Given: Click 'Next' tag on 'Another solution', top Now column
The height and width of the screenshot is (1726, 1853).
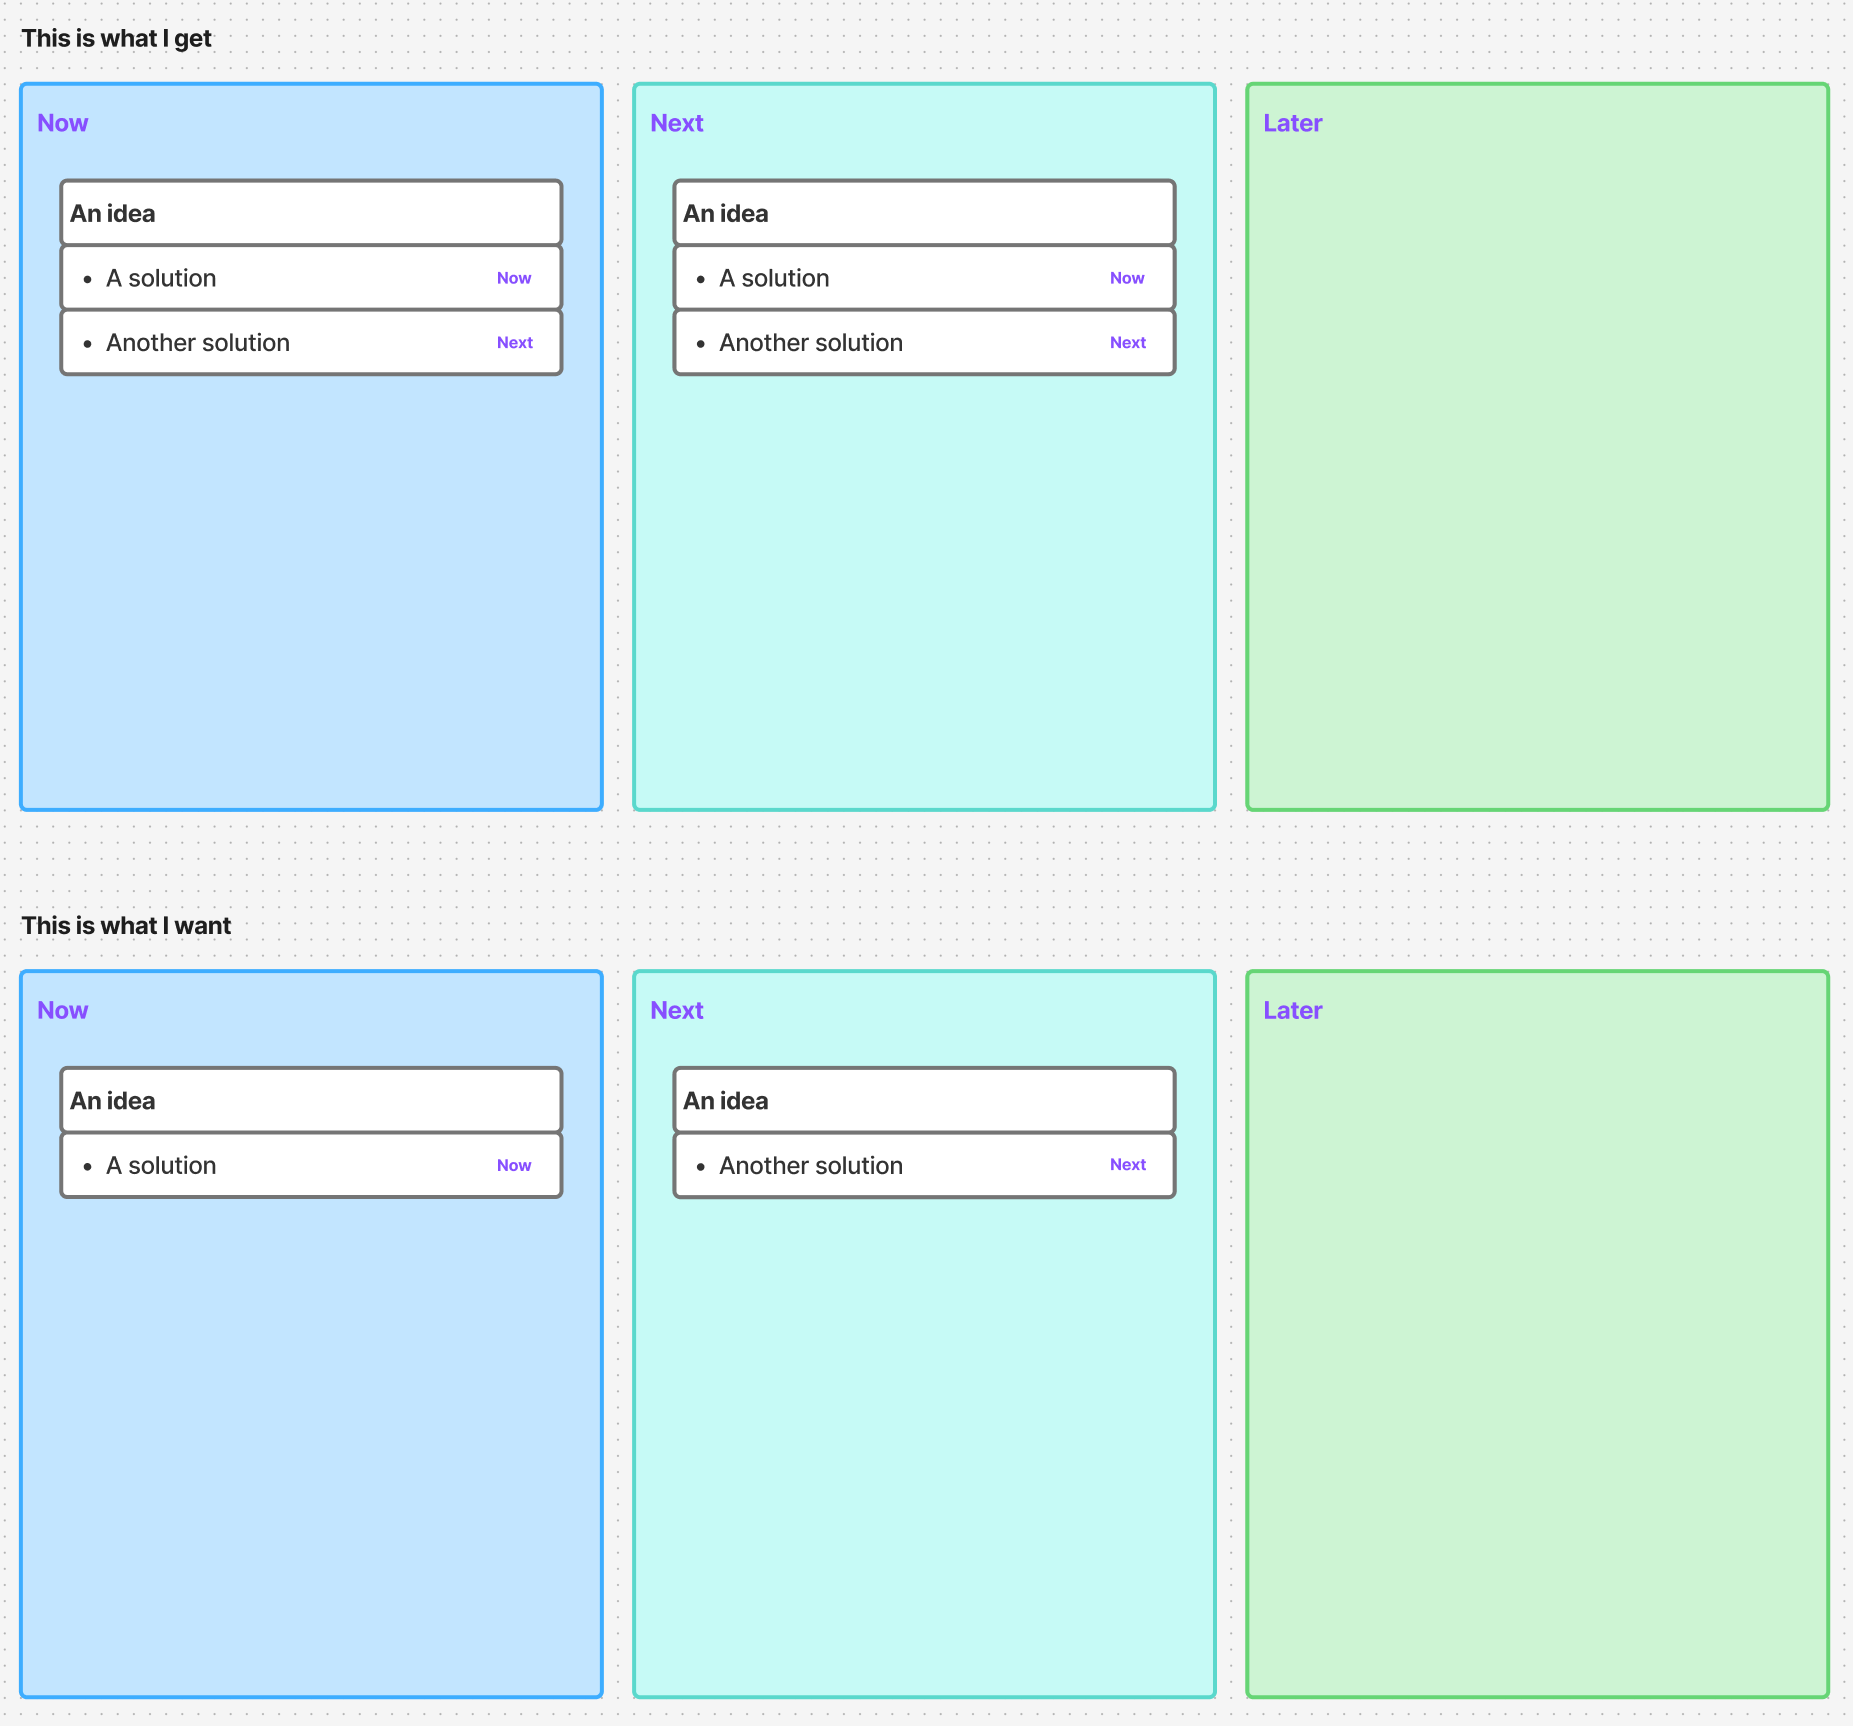Looking at the screenshot, I should 515,342.
